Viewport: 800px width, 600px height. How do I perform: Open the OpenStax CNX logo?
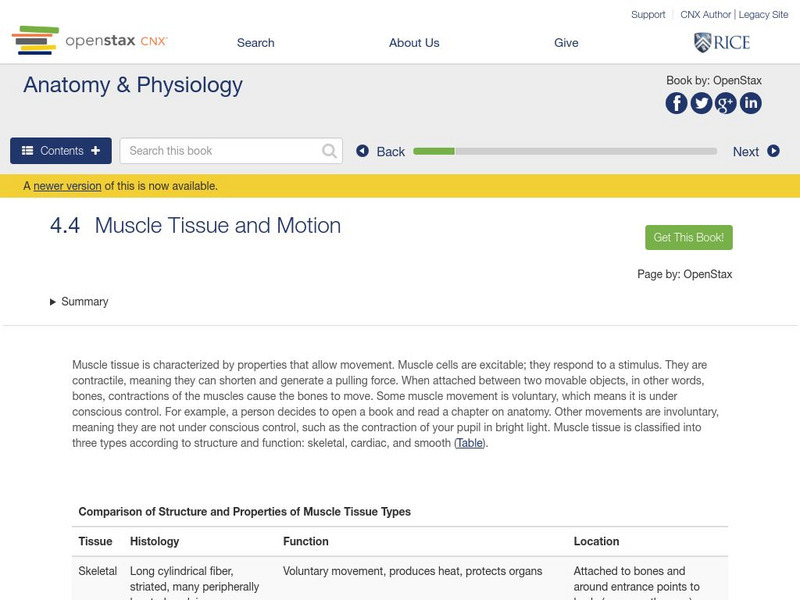click(90, 41)
